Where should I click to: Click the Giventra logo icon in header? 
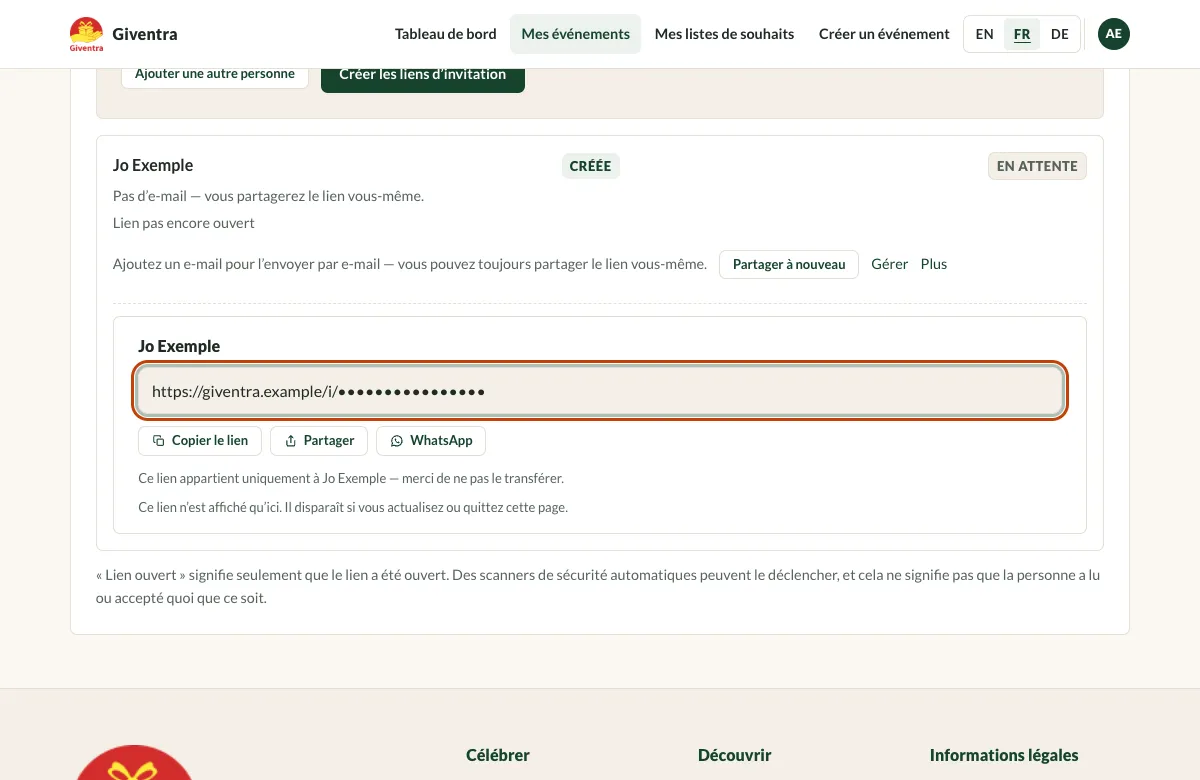(87, 34)
